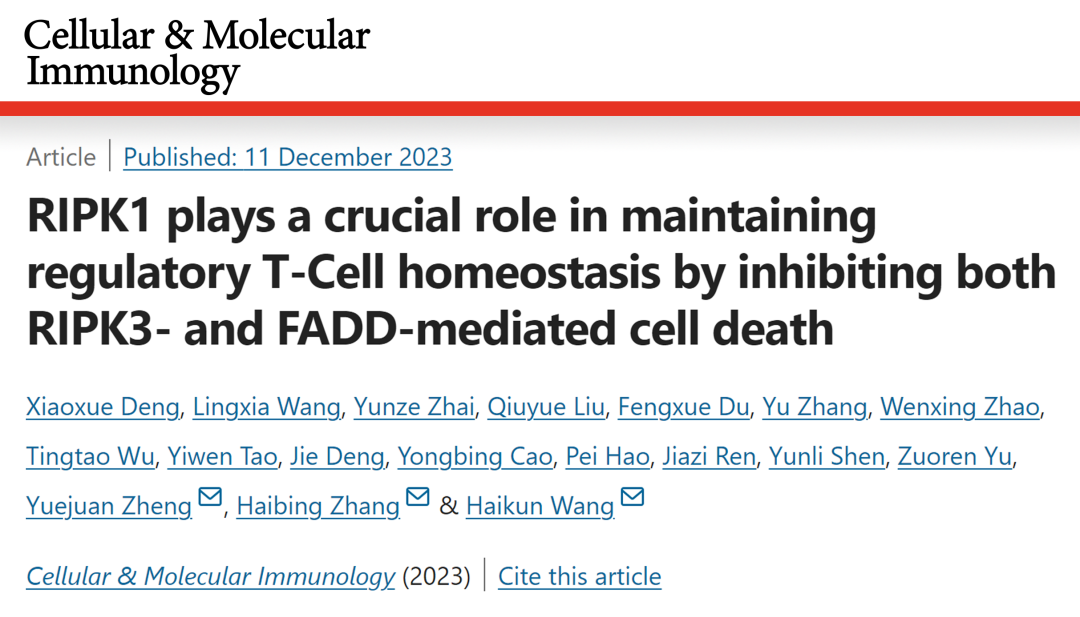Click the Yunze Zhai author link
1080x617 pixels.
tap(414, 407)
